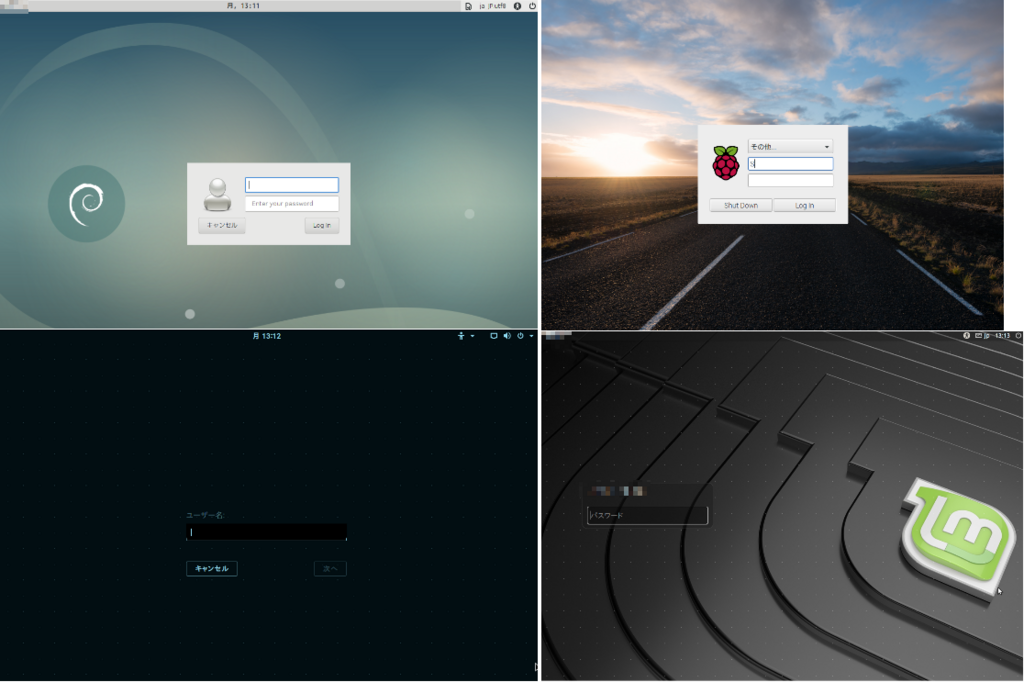Click the network icon on the dark GNOME panel

[494, 336]
